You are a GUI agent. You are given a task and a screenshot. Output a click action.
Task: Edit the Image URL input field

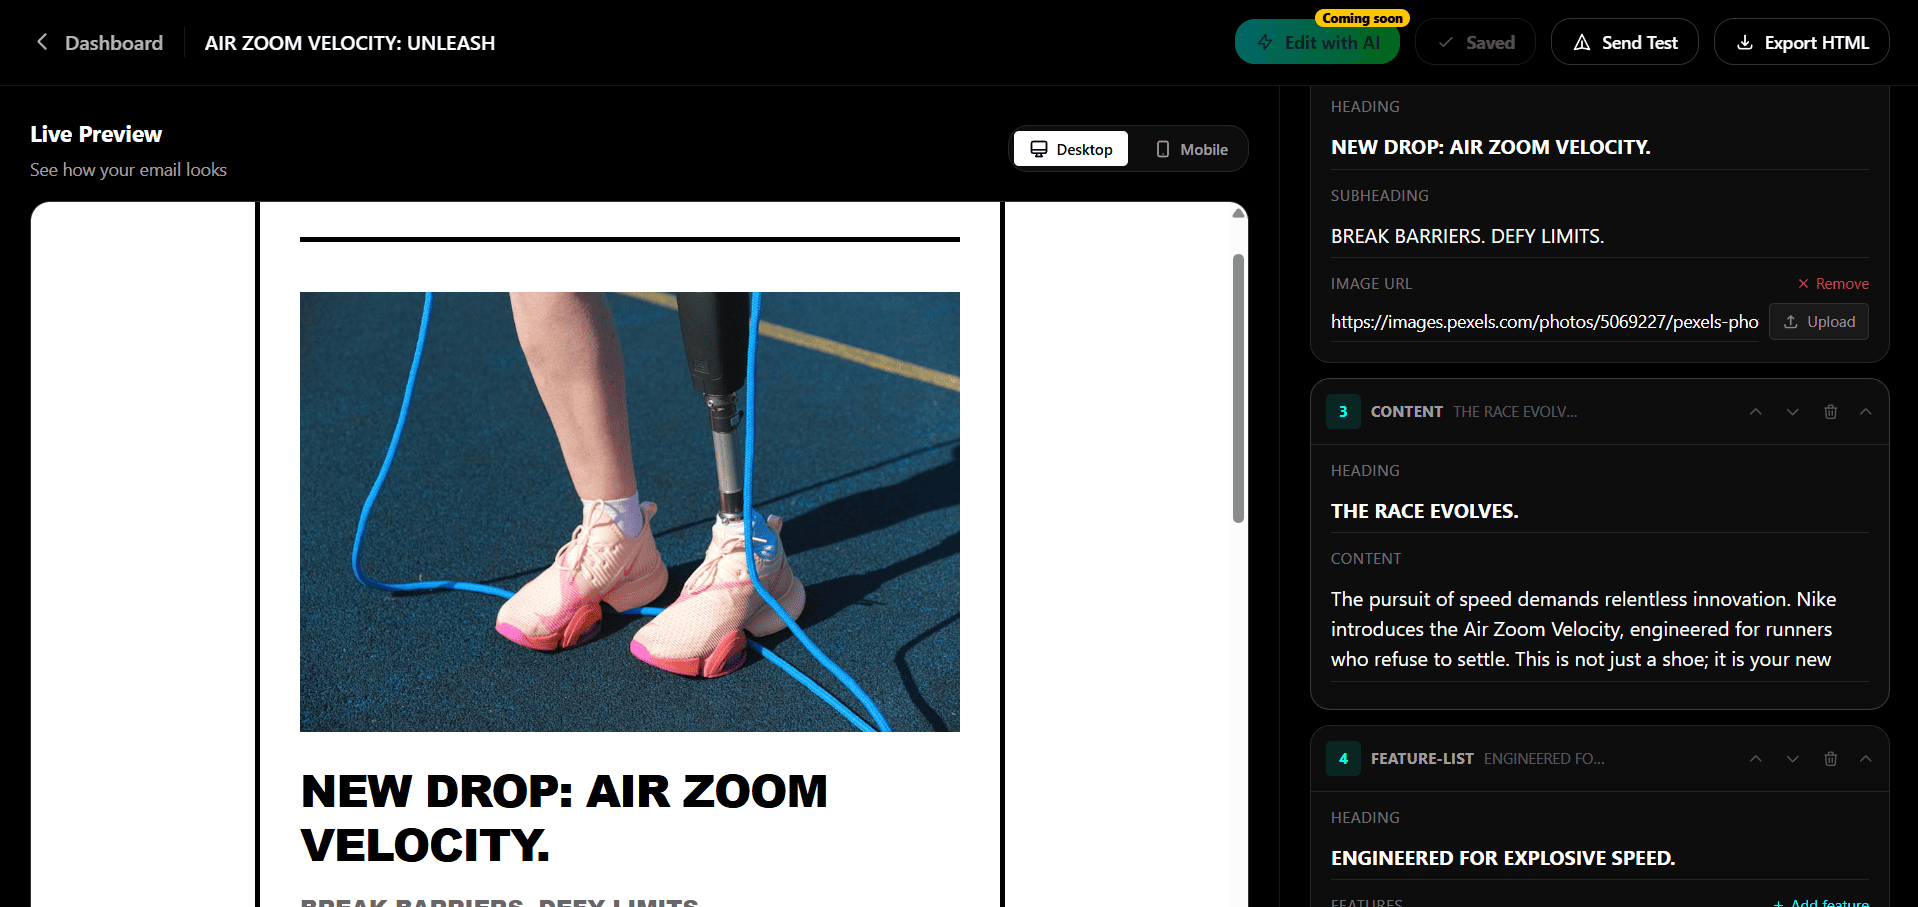1540,321
